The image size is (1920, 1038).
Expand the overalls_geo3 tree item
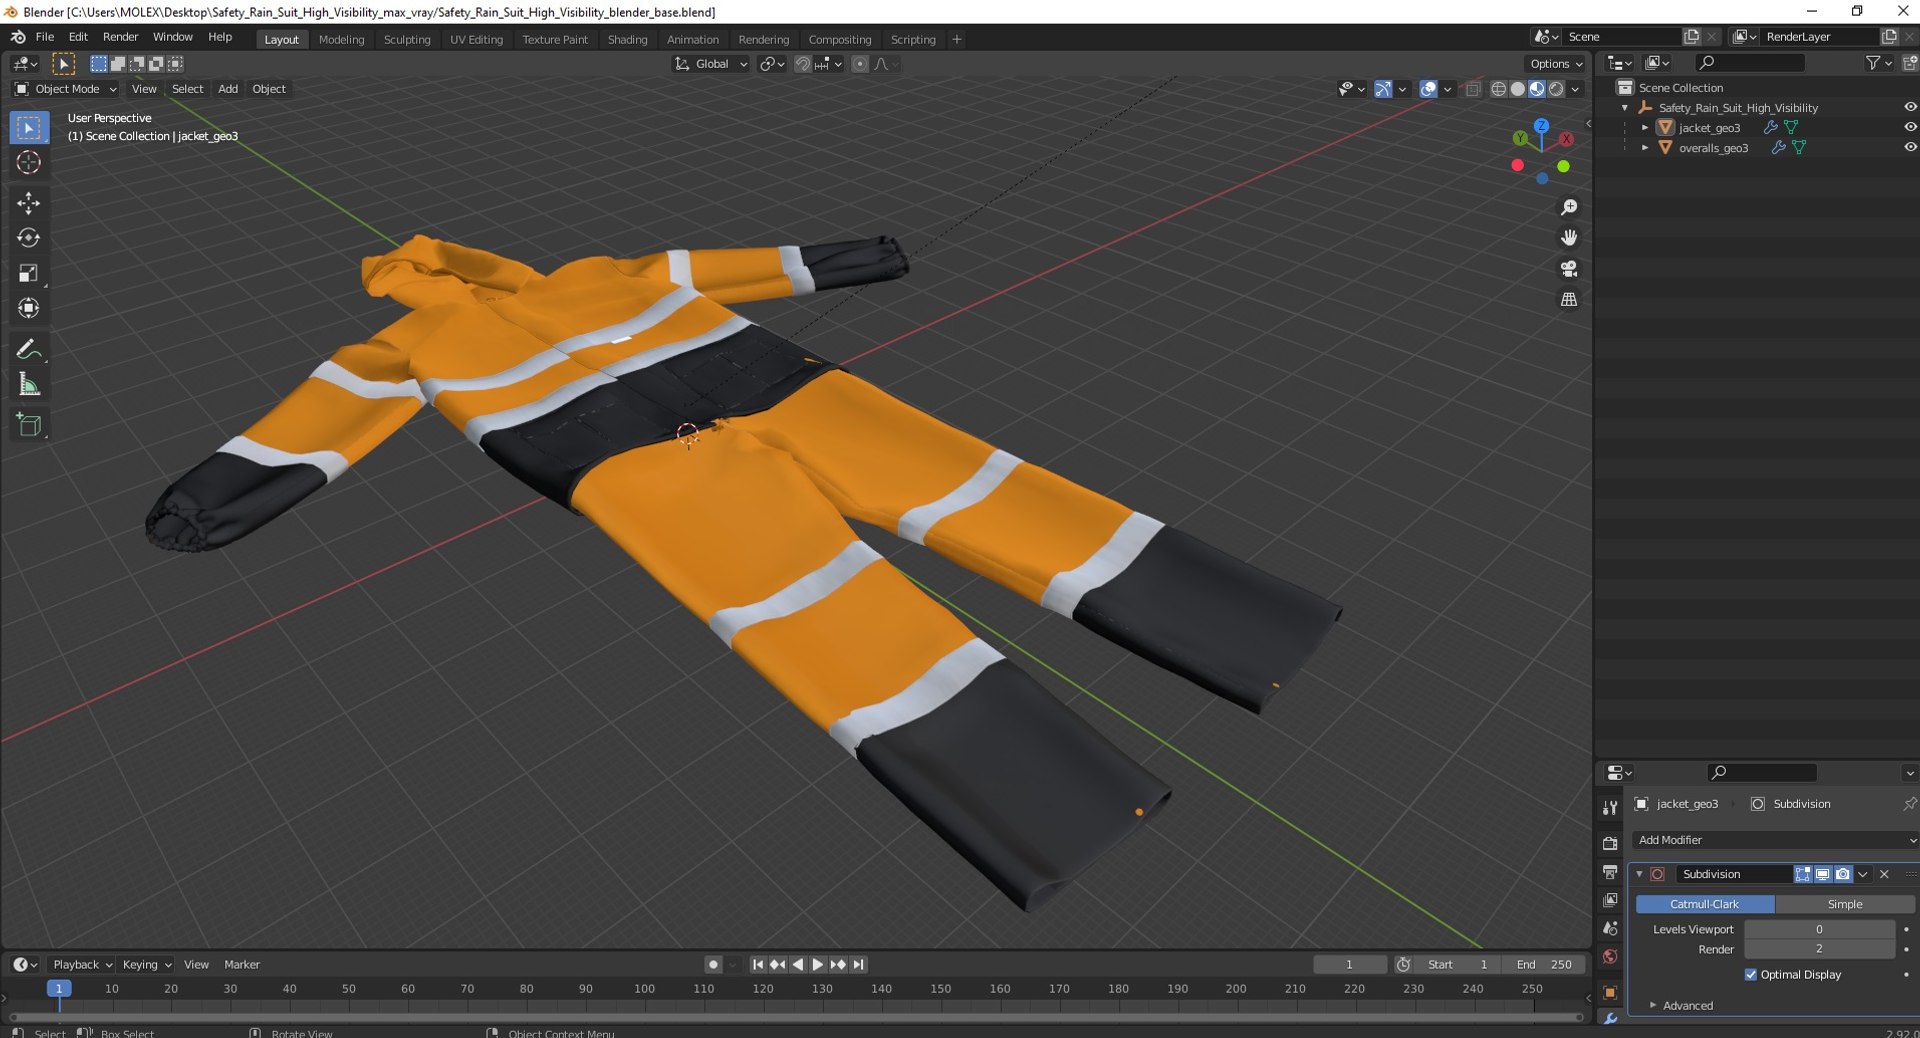pyautogui.click(x=1645, y=148)
